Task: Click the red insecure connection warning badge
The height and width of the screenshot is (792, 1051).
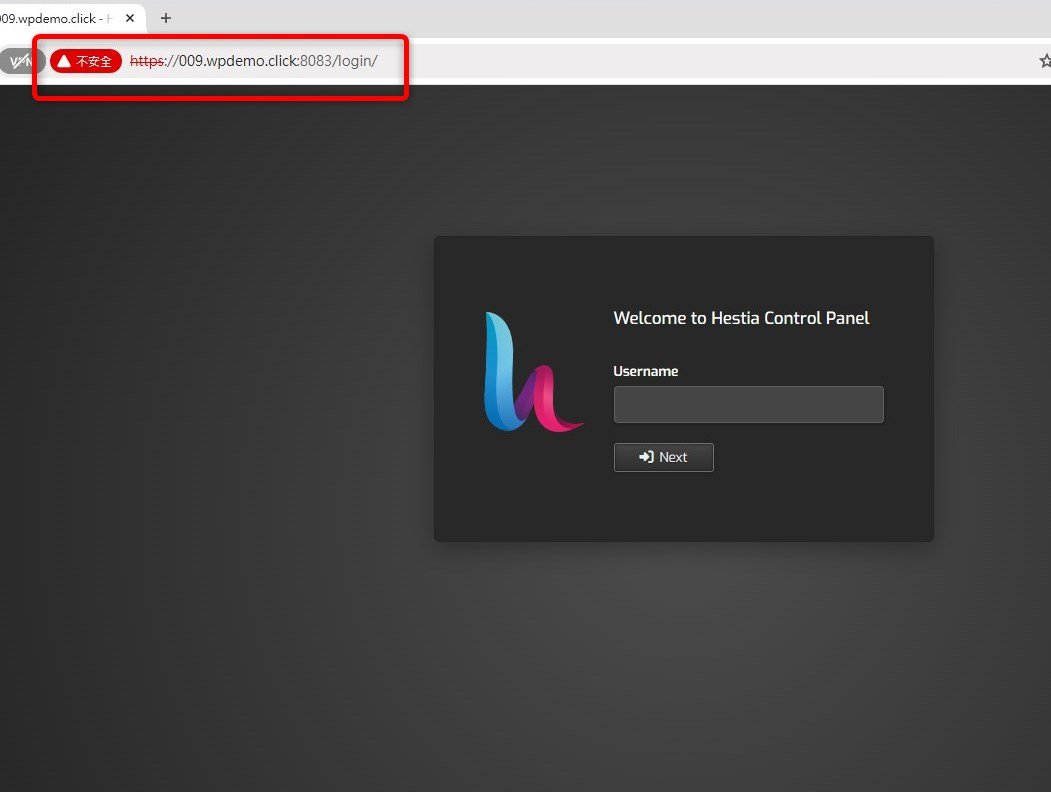Action: click(x=86, y=61)
